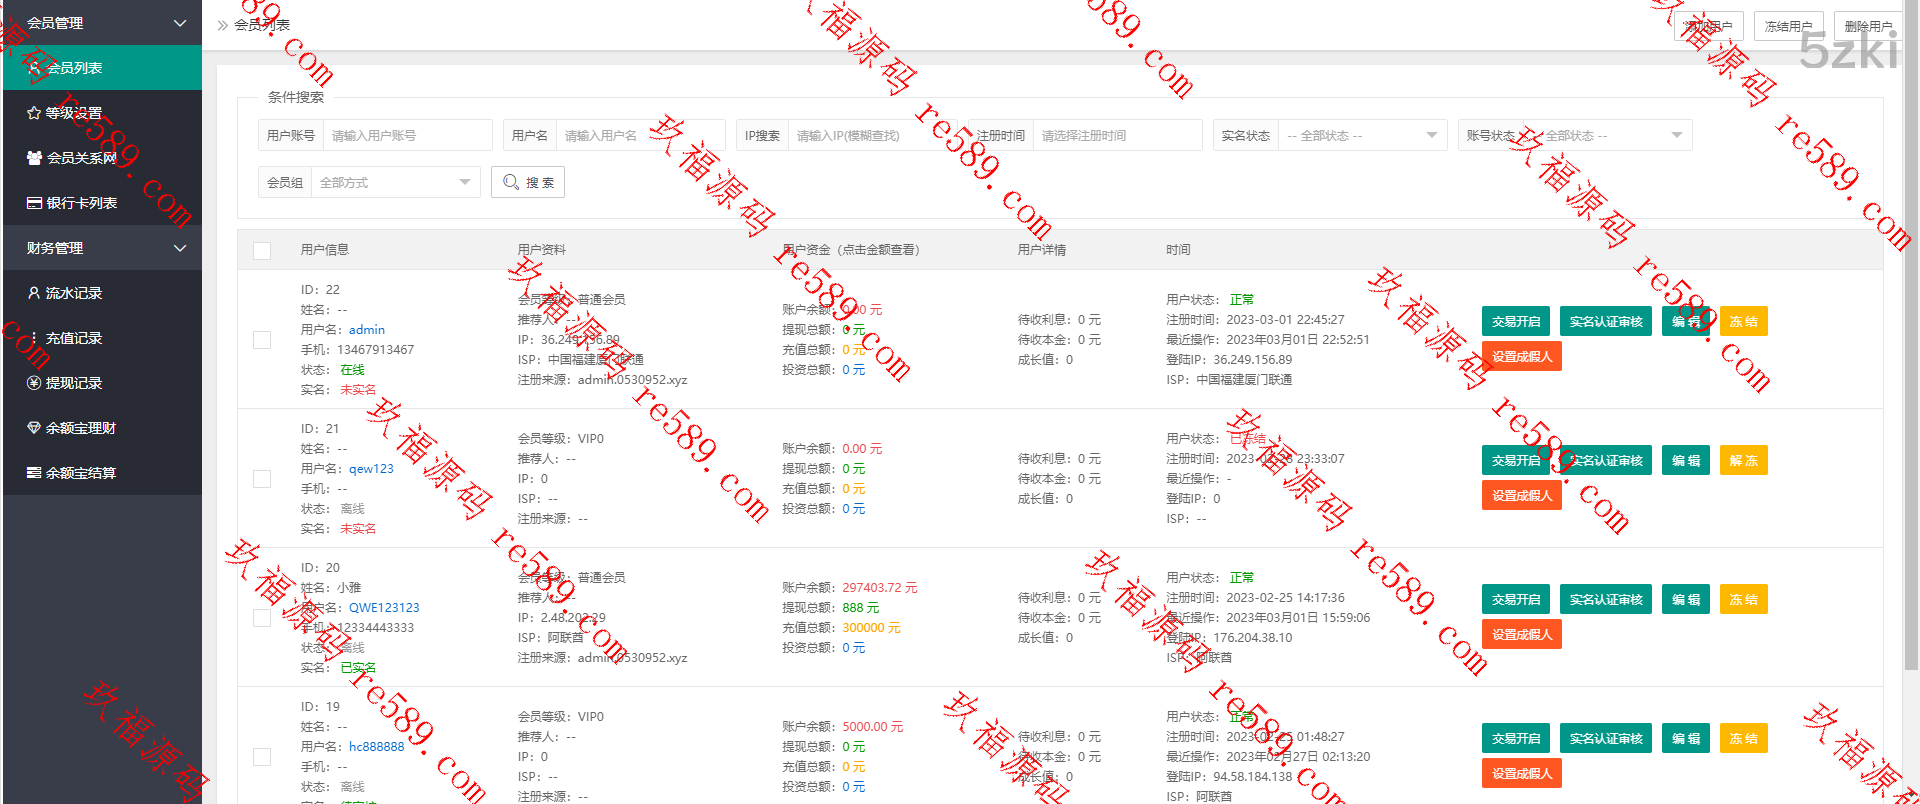Click the diamond icon beside 余额宝理财
The width and height of the screenshot is (1920, 804).
click(34, 428)
